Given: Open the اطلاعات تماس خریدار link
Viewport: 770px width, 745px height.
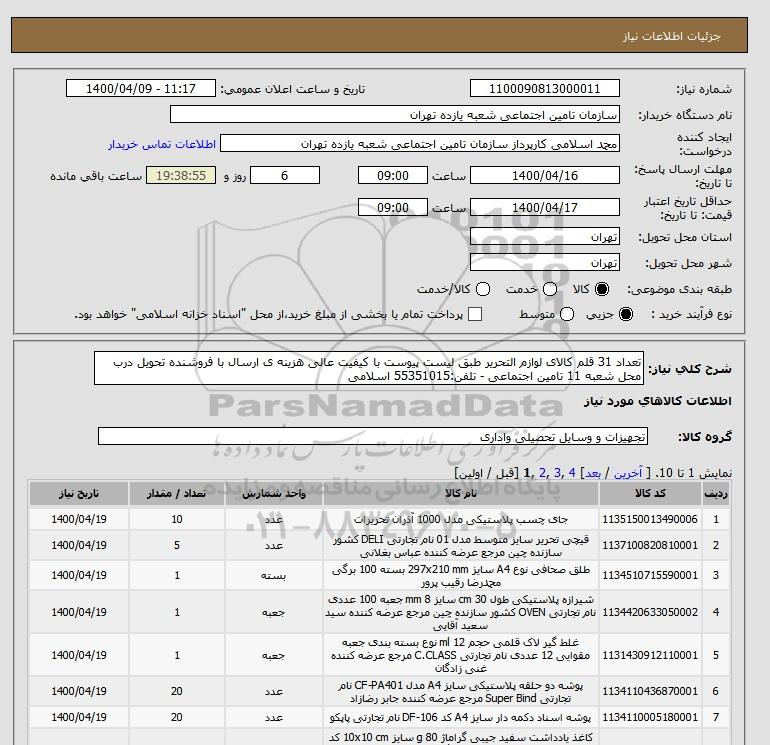Looking at the screenshot, I should (162, 144).
